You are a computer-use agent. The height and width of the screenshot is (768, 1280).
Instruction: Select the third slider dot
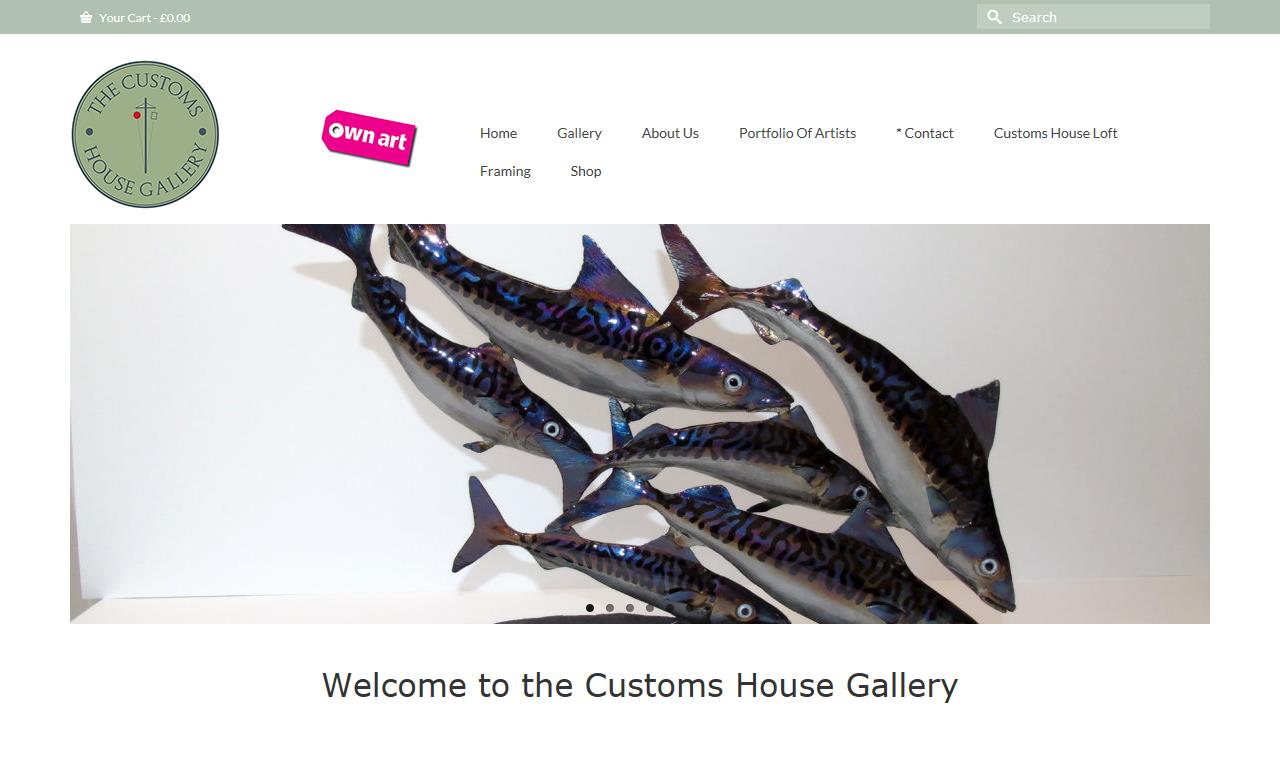pos(630,608)
